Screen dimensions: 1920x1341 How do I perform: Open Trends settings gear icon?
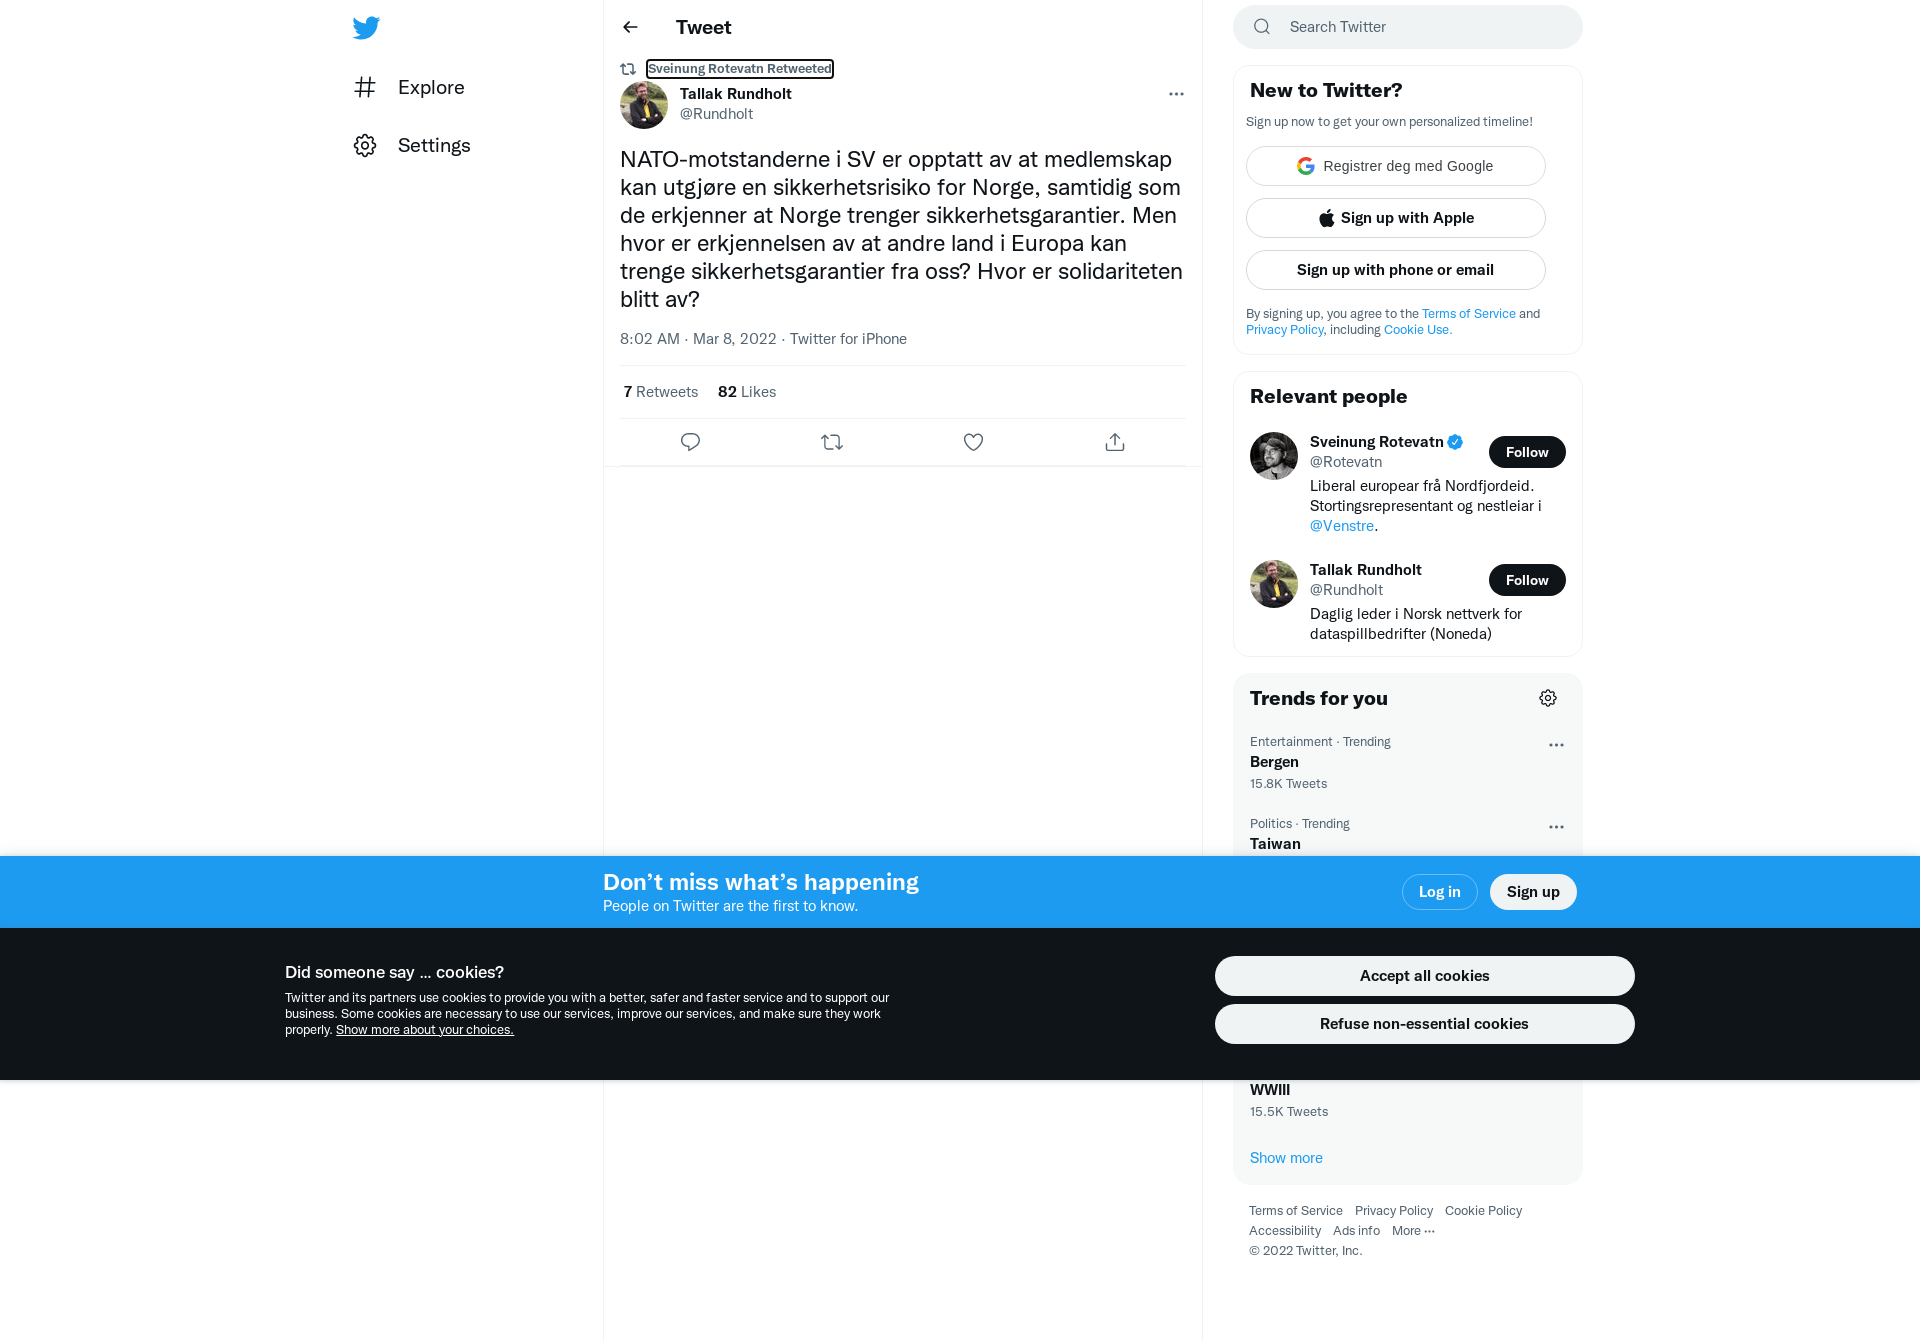(x=1548, y=698)
